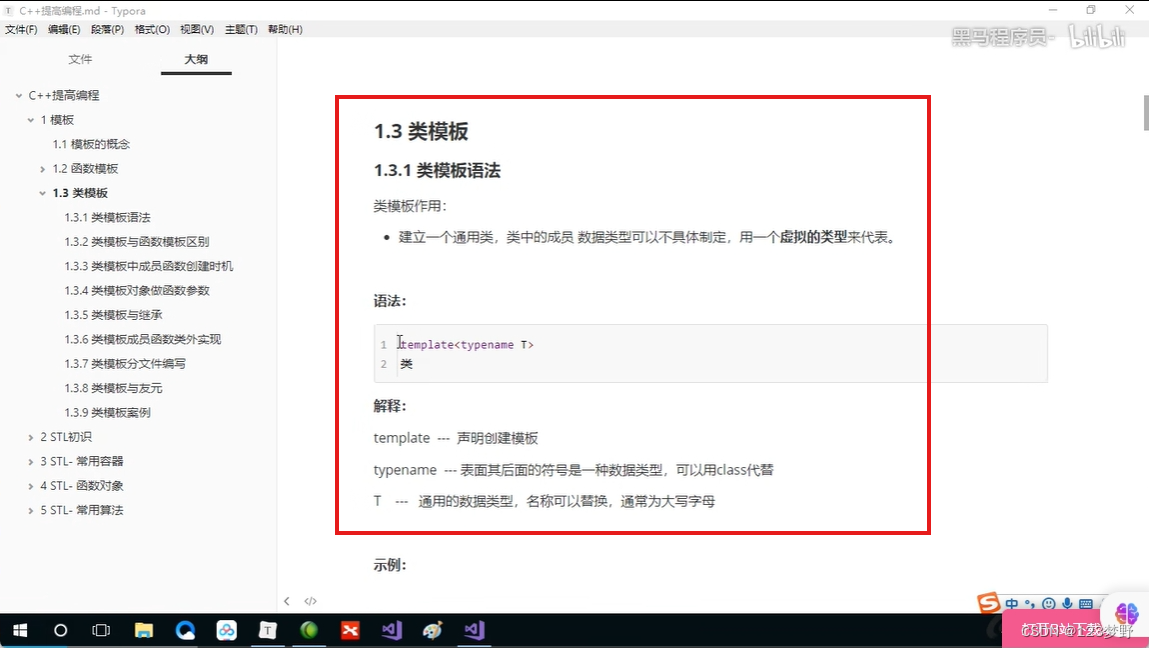
Task: Switch to the 文件 tab in sidebar
Action: pos(81,59)
